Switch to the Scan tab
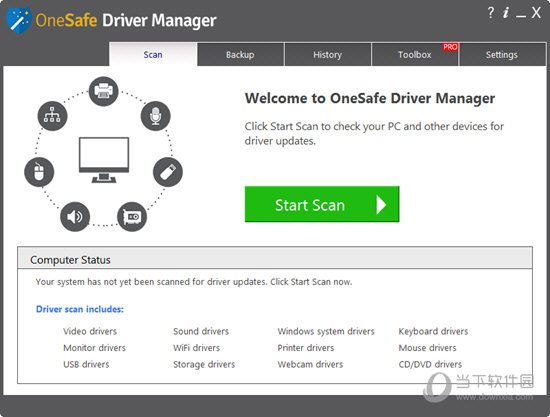Screen dimensions: 550x417 click(x=153, y=54)
